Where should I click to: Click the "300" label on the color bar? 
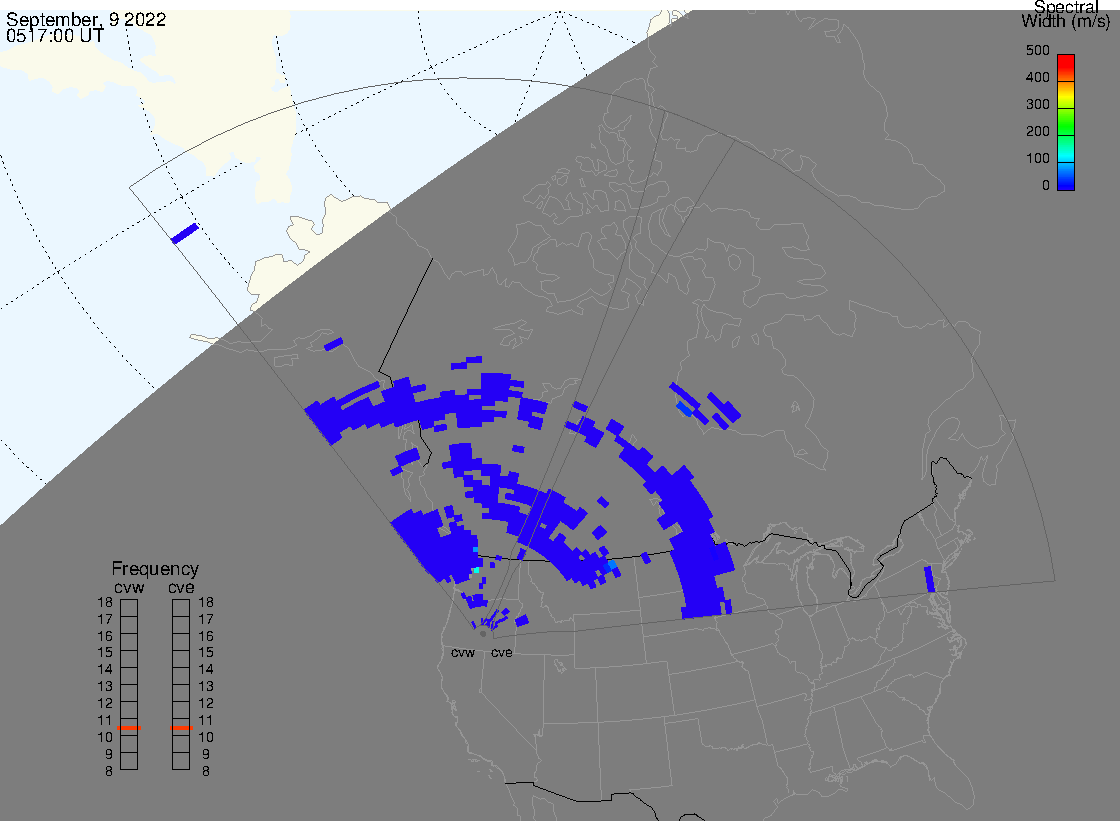click(x=1037, y=104)
